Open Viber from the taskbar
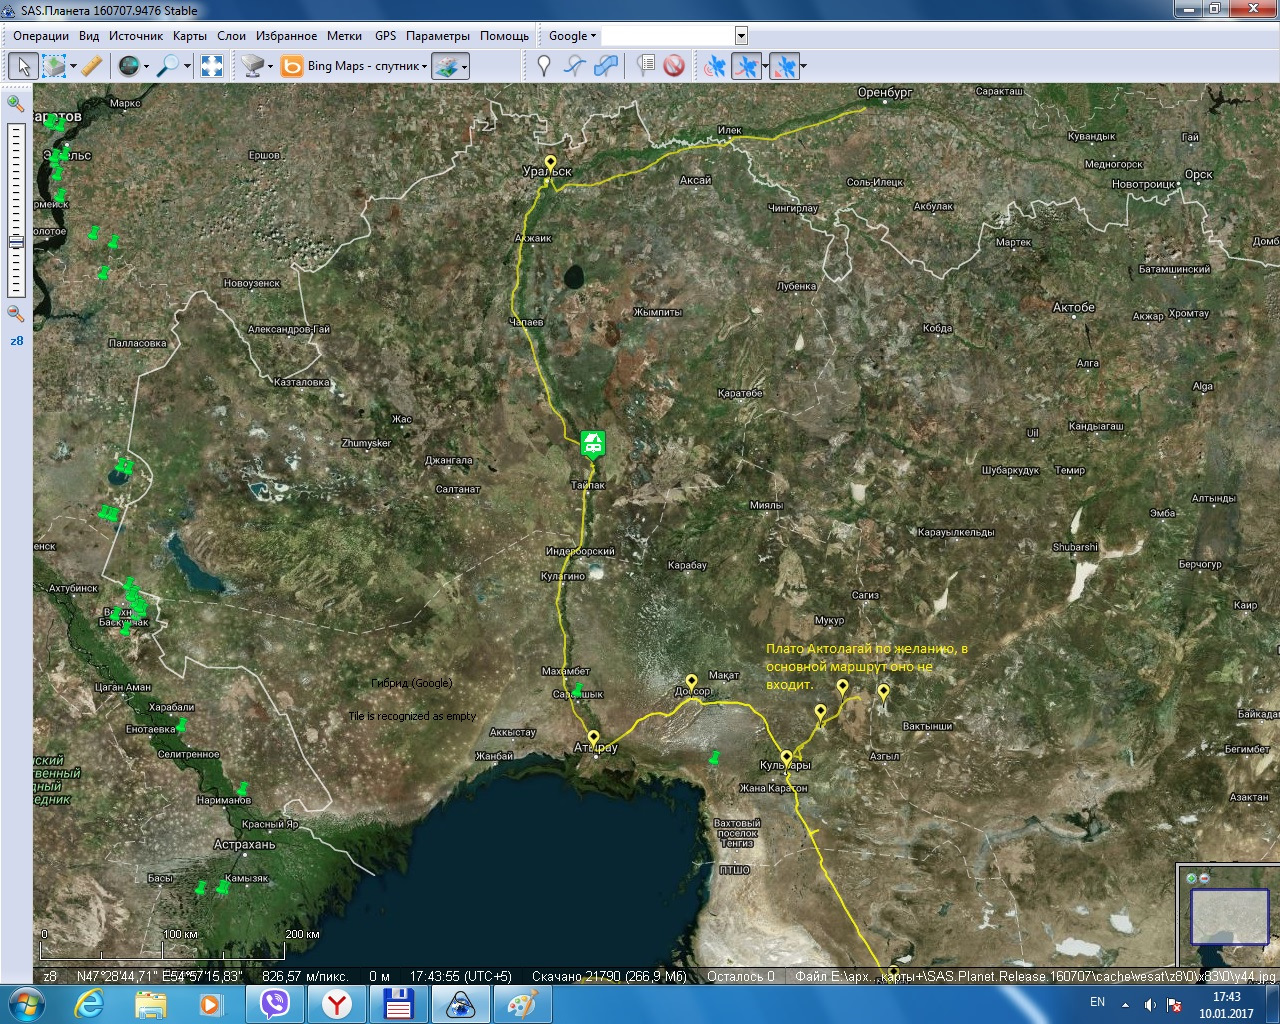Viewport: 1280px width, 1024px height. 275,1003
